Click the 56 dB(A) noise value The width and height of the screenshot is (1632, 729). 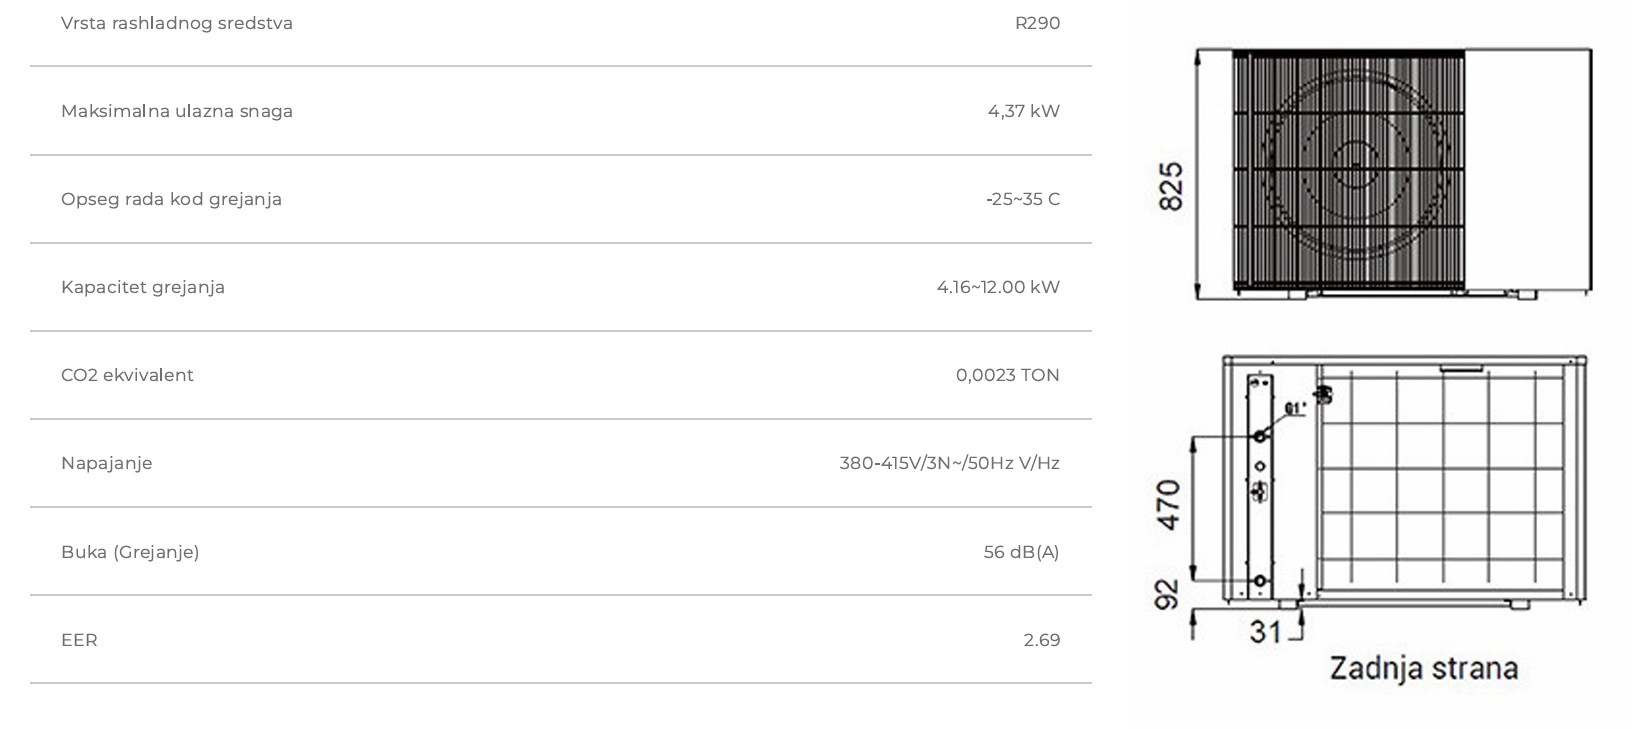(x=1021, y=552)
